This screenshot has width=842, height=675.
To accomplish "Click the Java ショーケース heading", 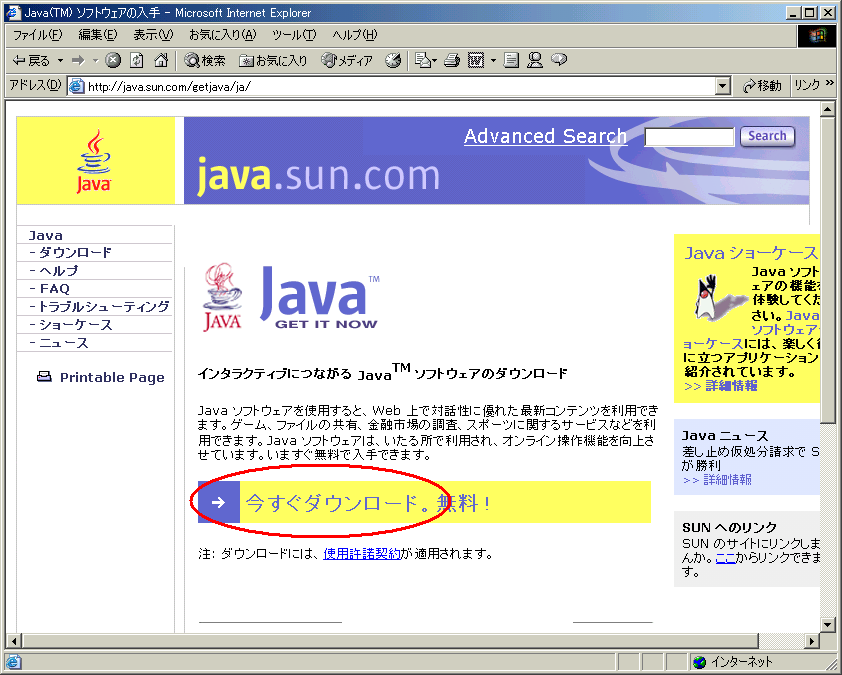I will (751, 253).
